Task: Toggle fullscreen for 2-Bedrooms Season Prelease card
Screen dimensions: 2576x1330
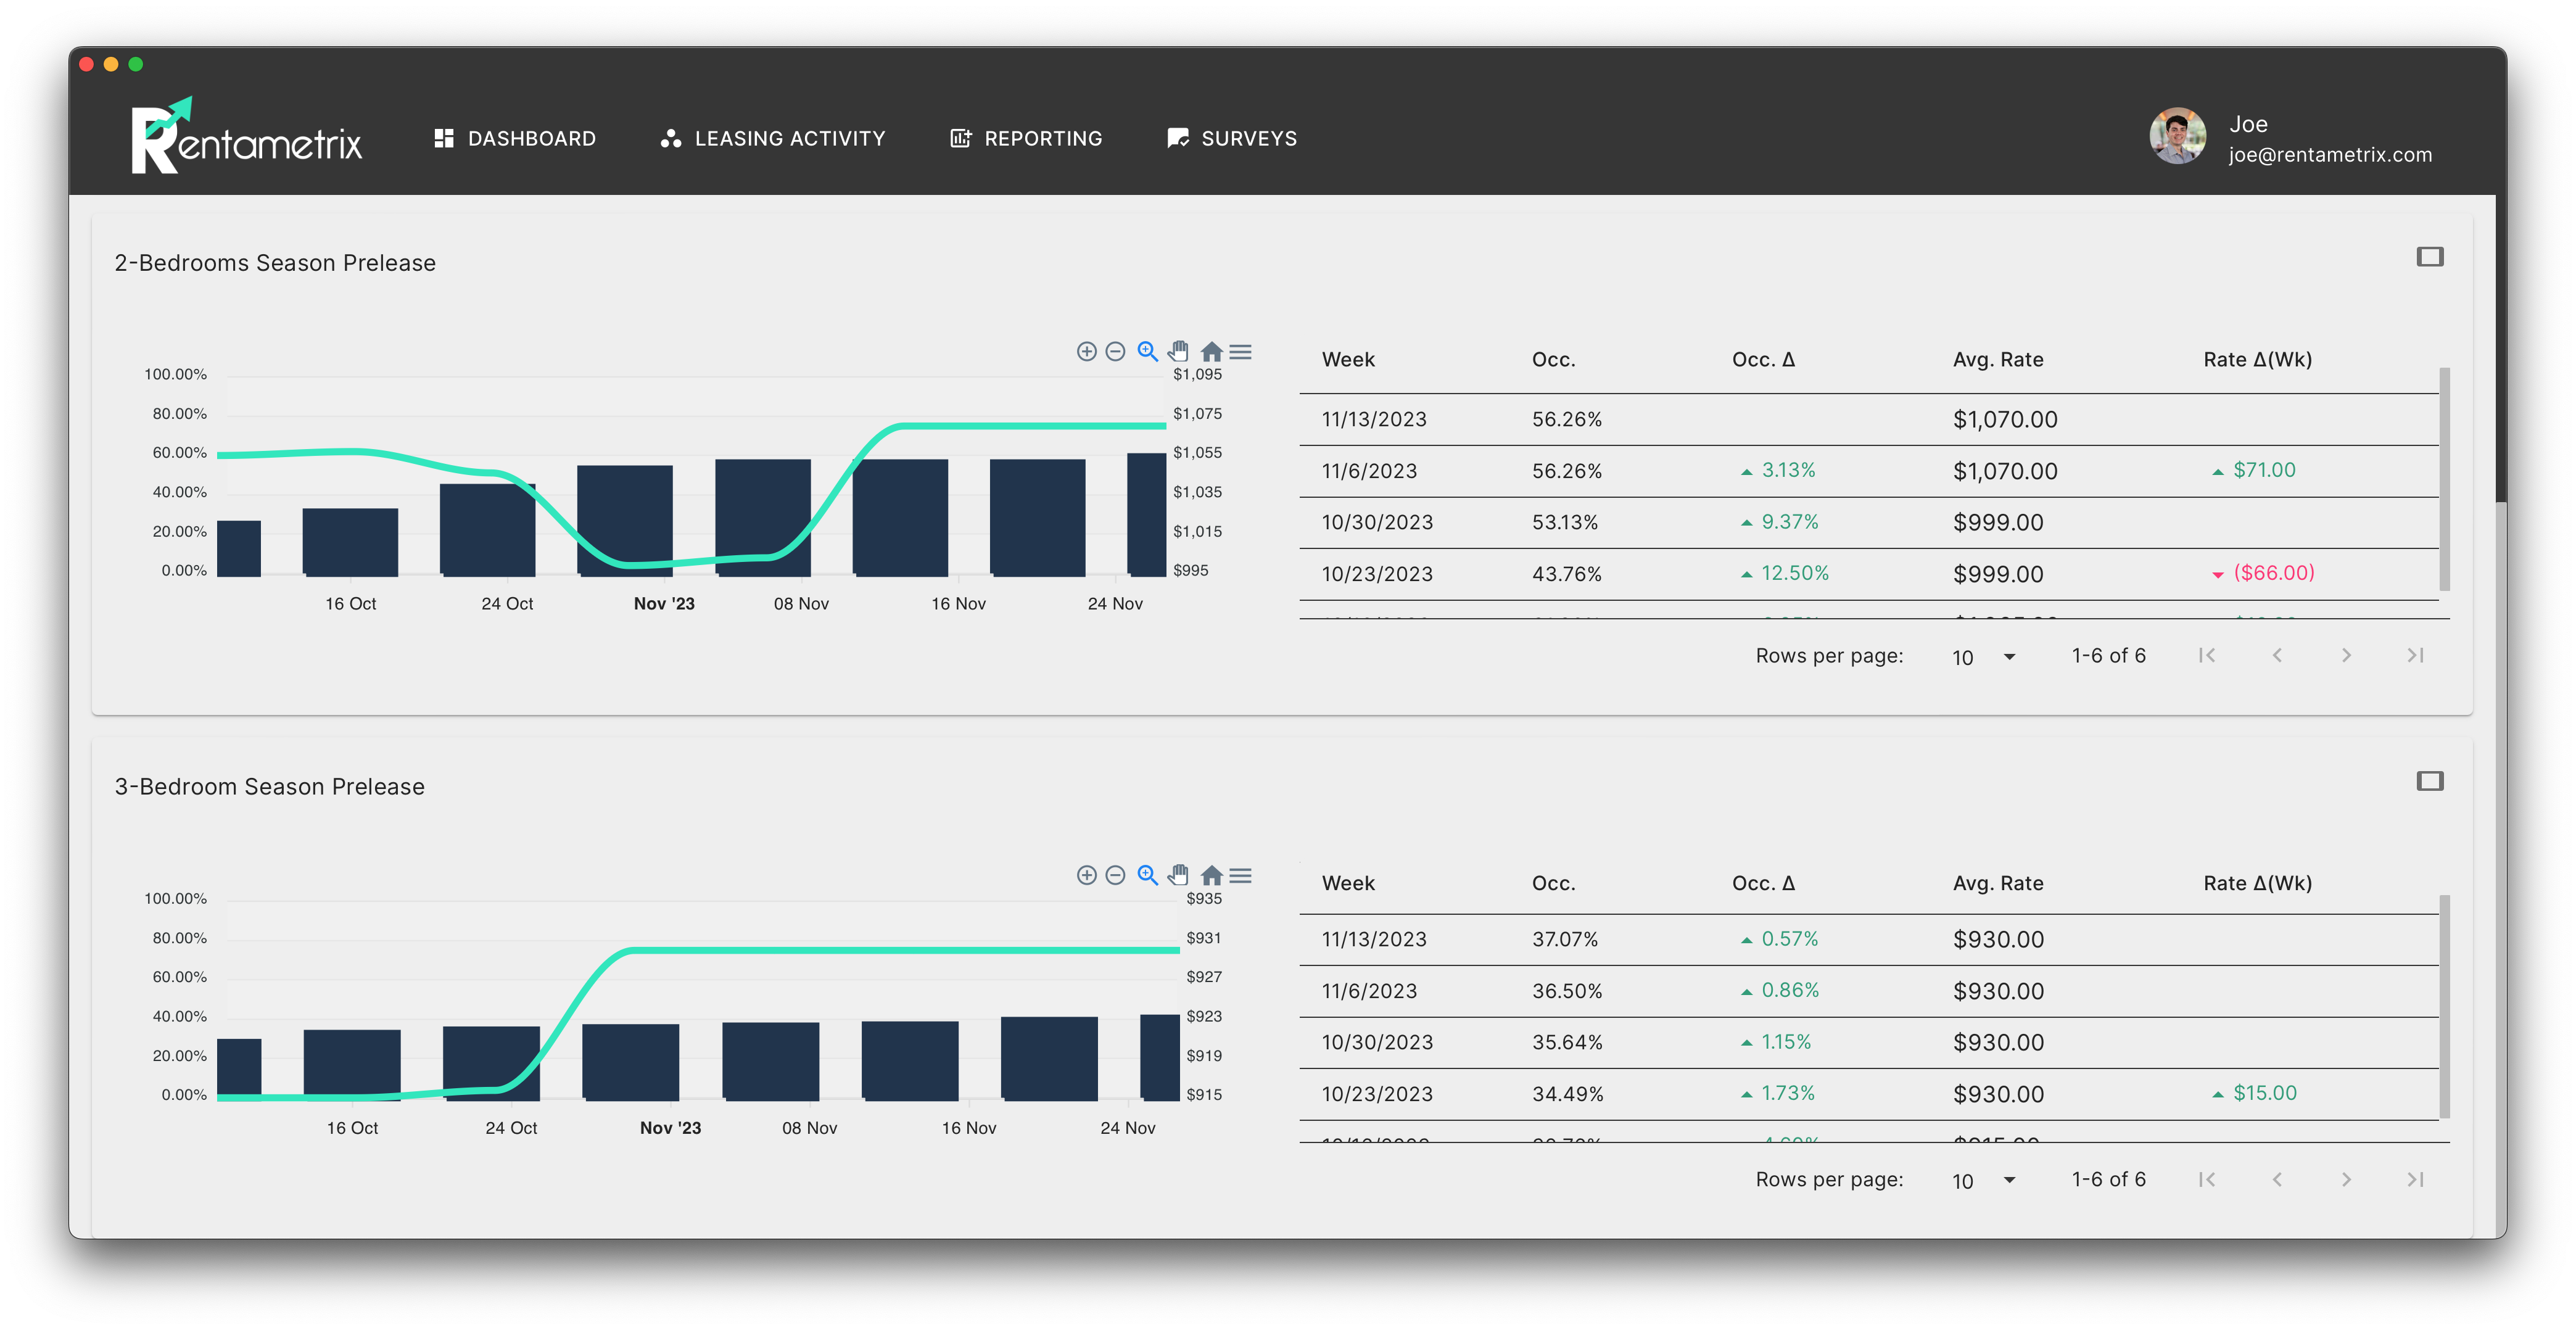Action: click(2429, 257)
